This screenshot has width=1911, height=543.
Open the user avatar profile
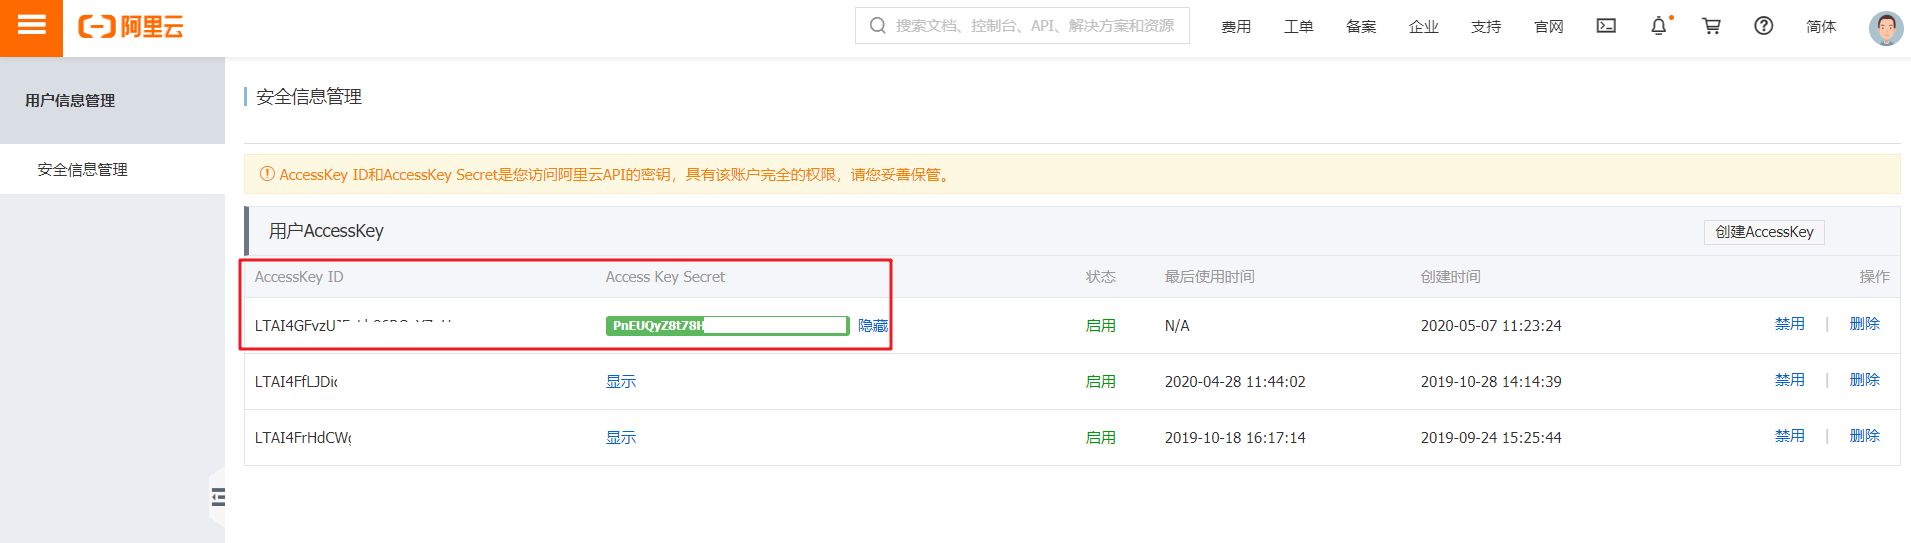1885,28
